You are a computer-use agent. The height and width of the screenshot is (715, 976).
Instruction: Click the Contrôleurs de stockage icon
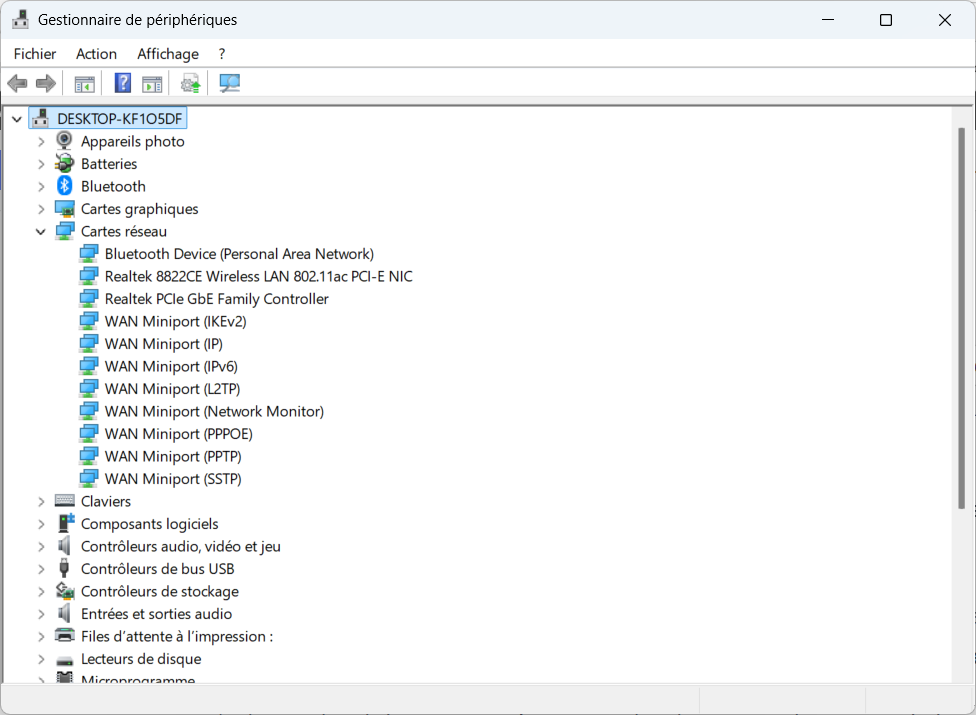65,590
